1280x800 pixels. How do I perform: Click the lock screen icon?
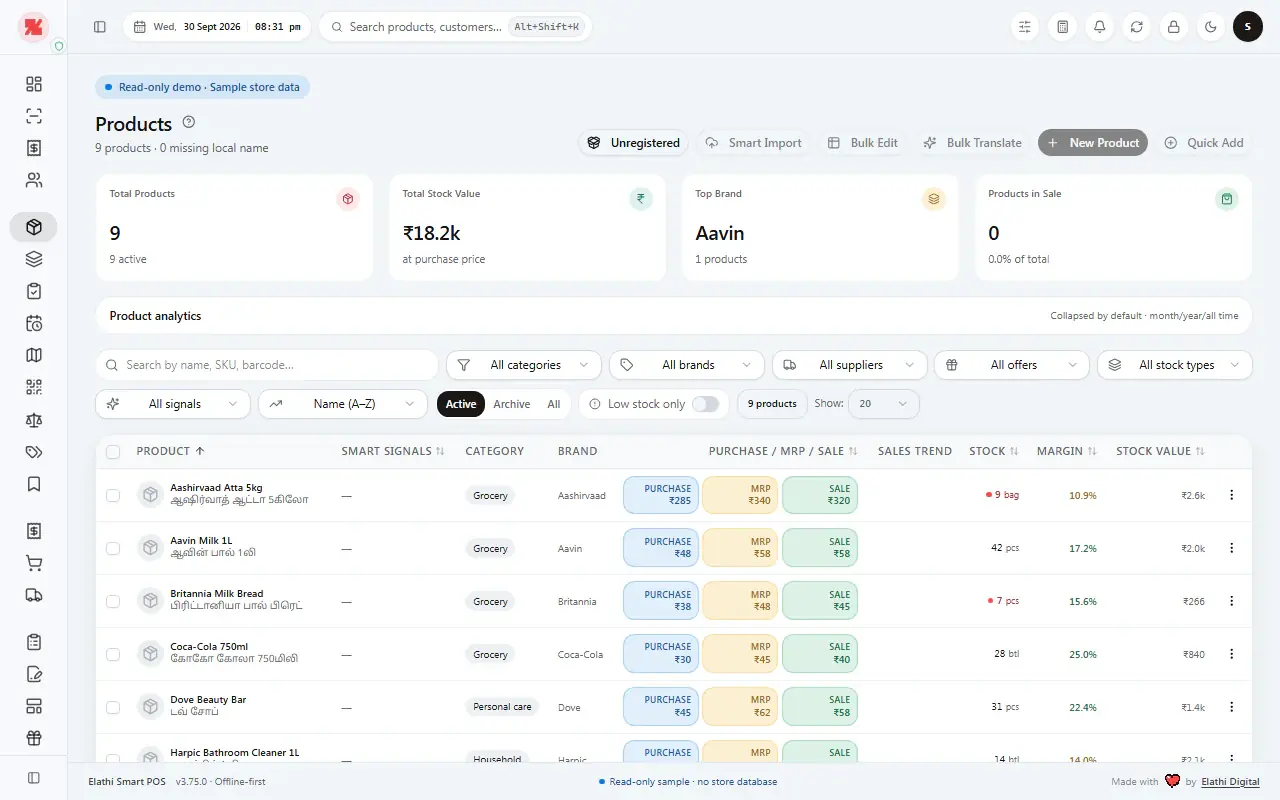(x=1174, y=27)
